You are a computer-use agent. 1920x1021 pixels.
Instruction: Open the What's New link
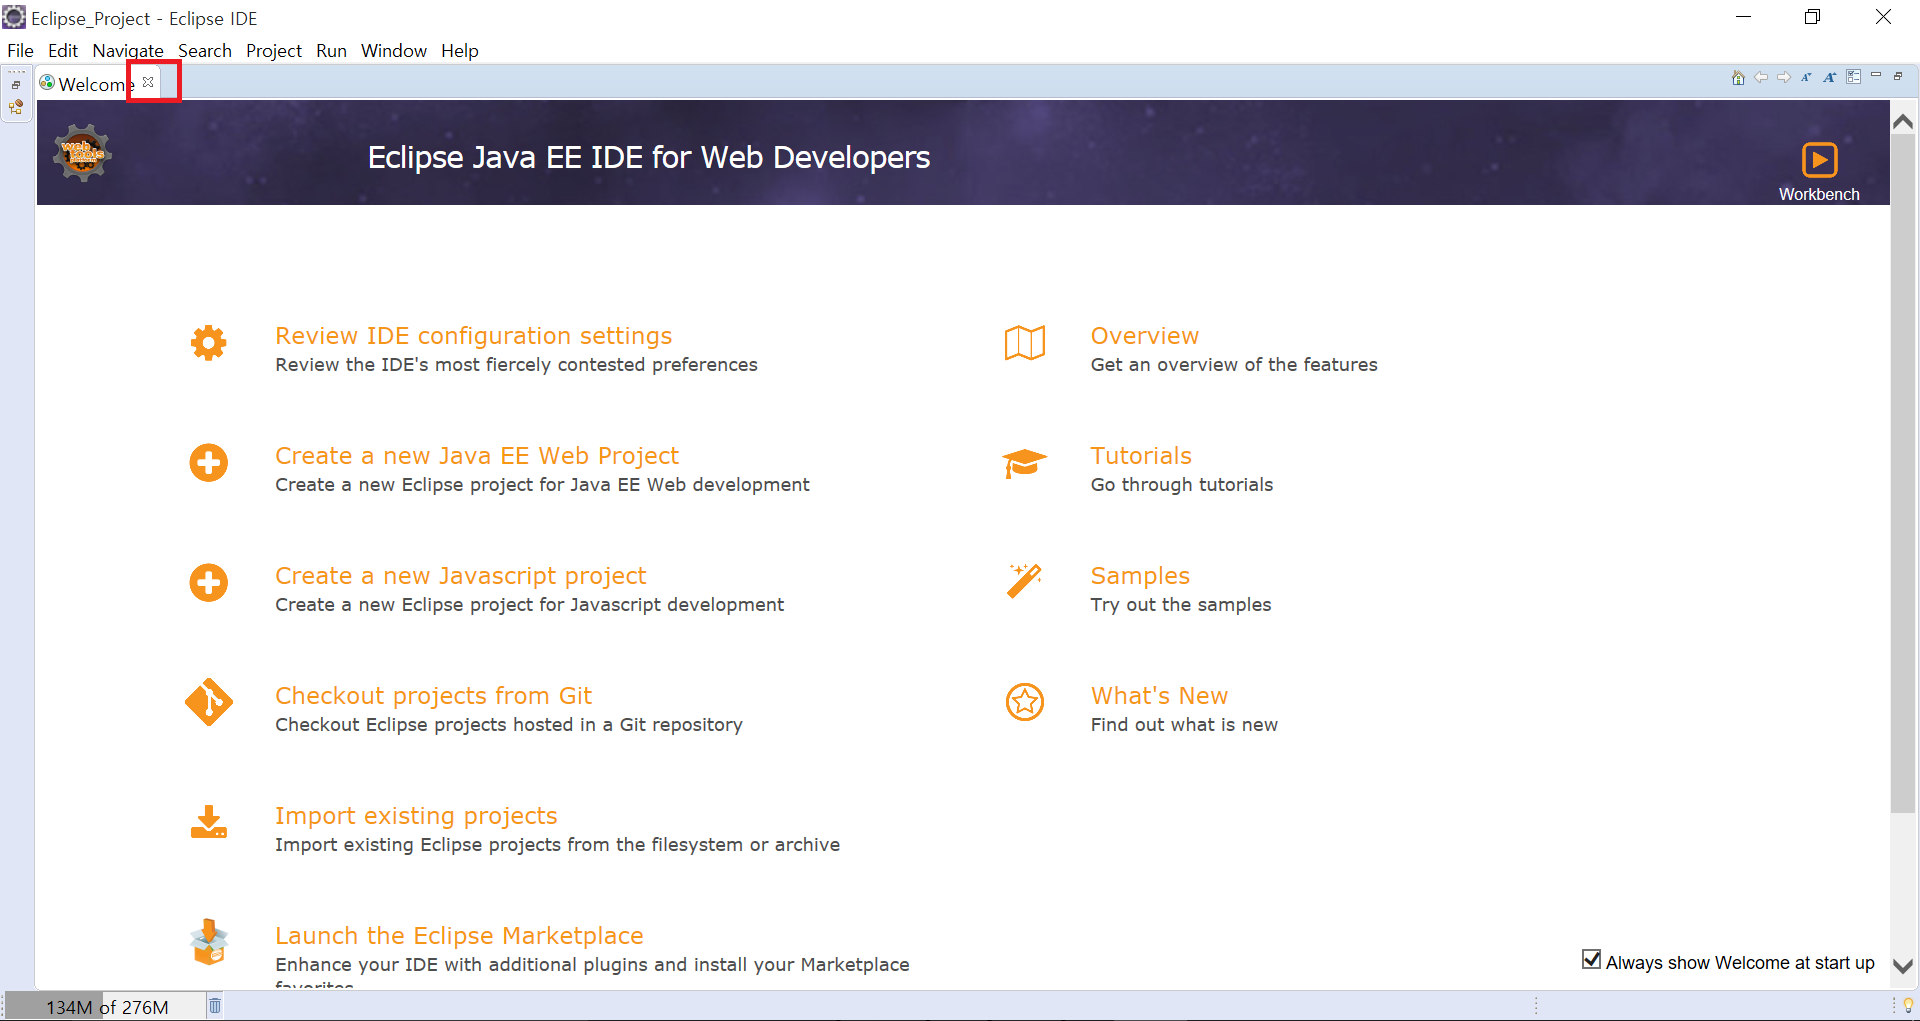tap(1159, 696)
